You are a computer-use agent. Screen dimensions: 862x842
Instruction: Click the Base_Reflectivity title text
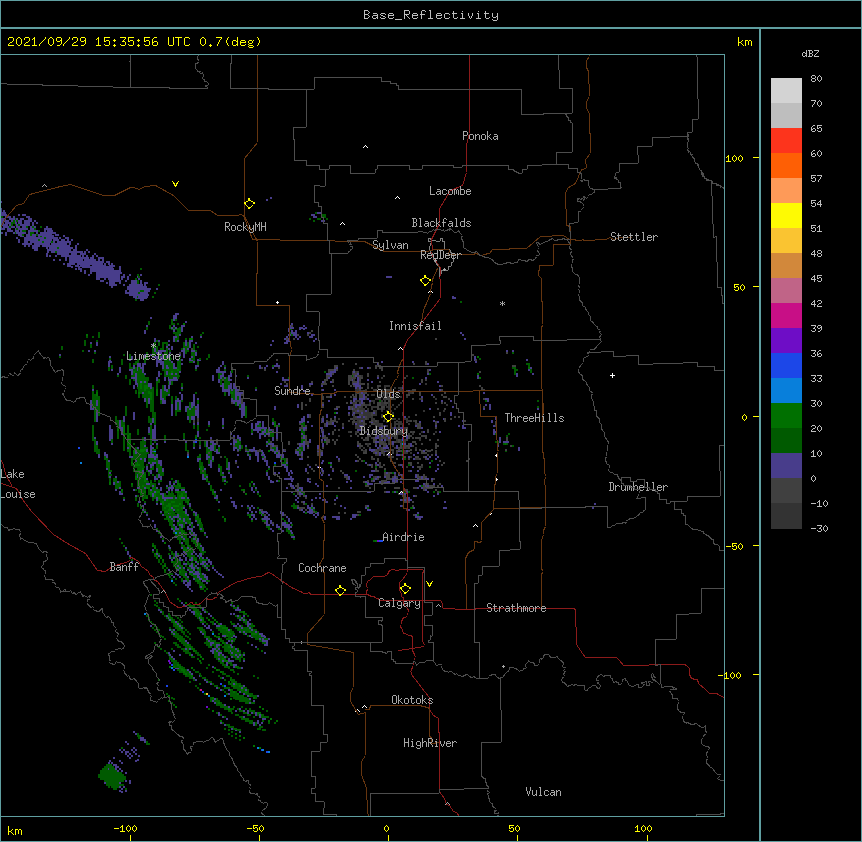431,15
